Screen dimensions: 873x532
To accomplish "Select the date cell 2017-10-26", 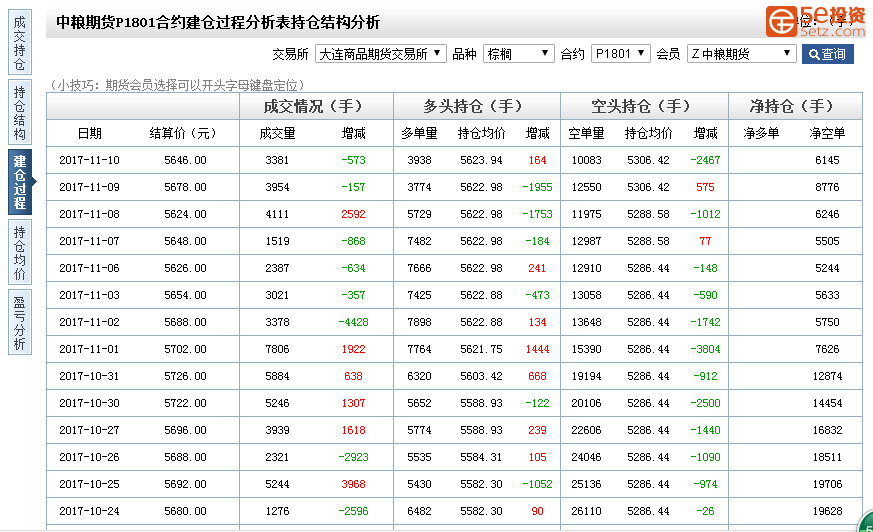I will [89, 457].
